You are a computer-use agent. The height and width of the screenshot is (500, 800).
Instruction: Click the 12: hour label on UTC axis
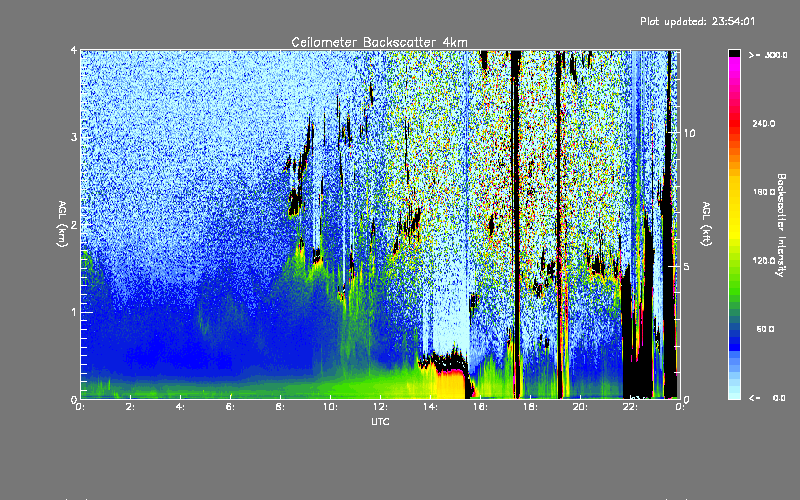tap(380, 407)
